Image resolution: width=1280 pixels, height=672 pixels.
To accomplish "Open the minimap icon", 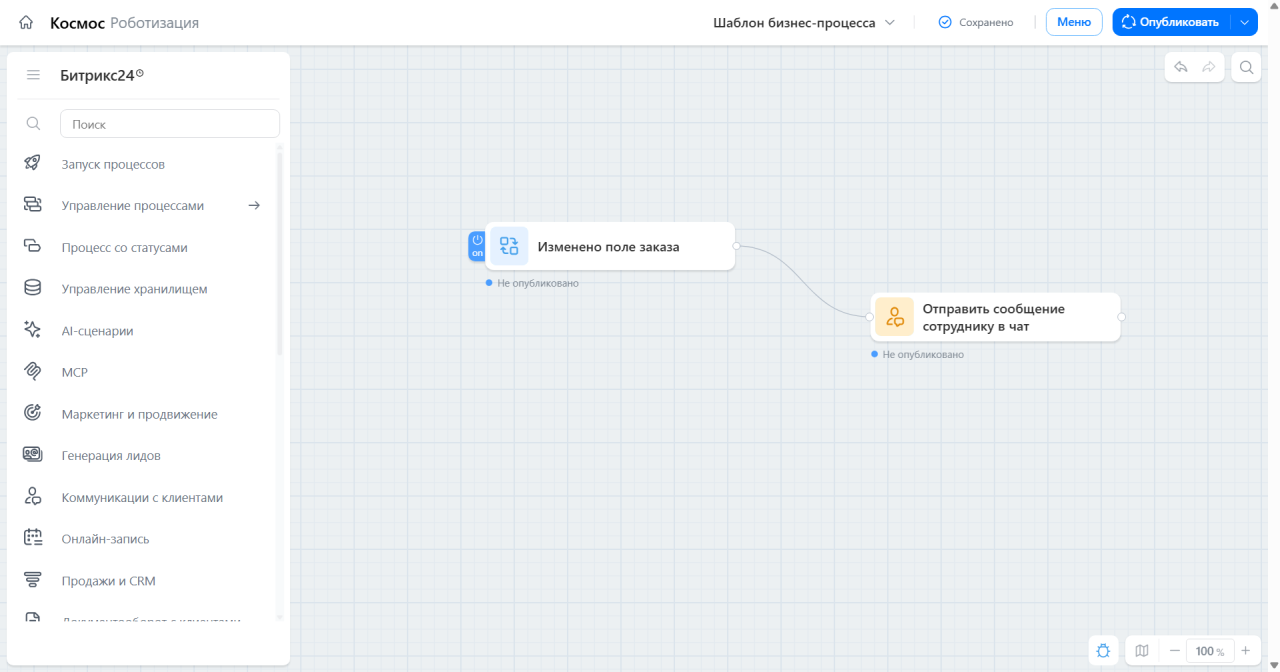I will (1142, 651).
